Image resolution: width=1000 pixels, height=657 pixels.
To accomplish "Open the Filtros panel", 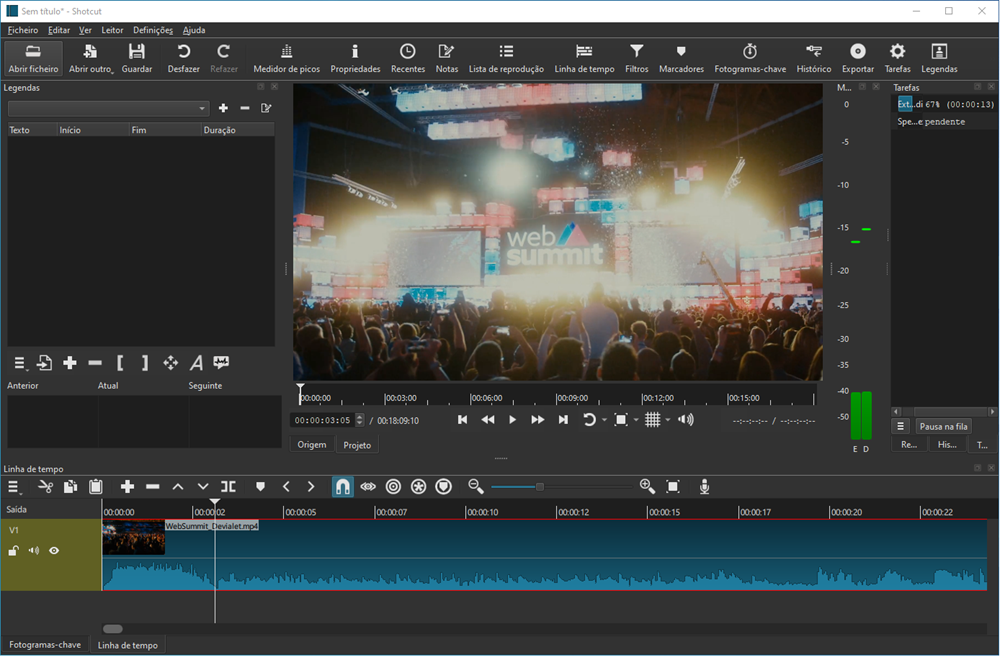I will (636, 58).
